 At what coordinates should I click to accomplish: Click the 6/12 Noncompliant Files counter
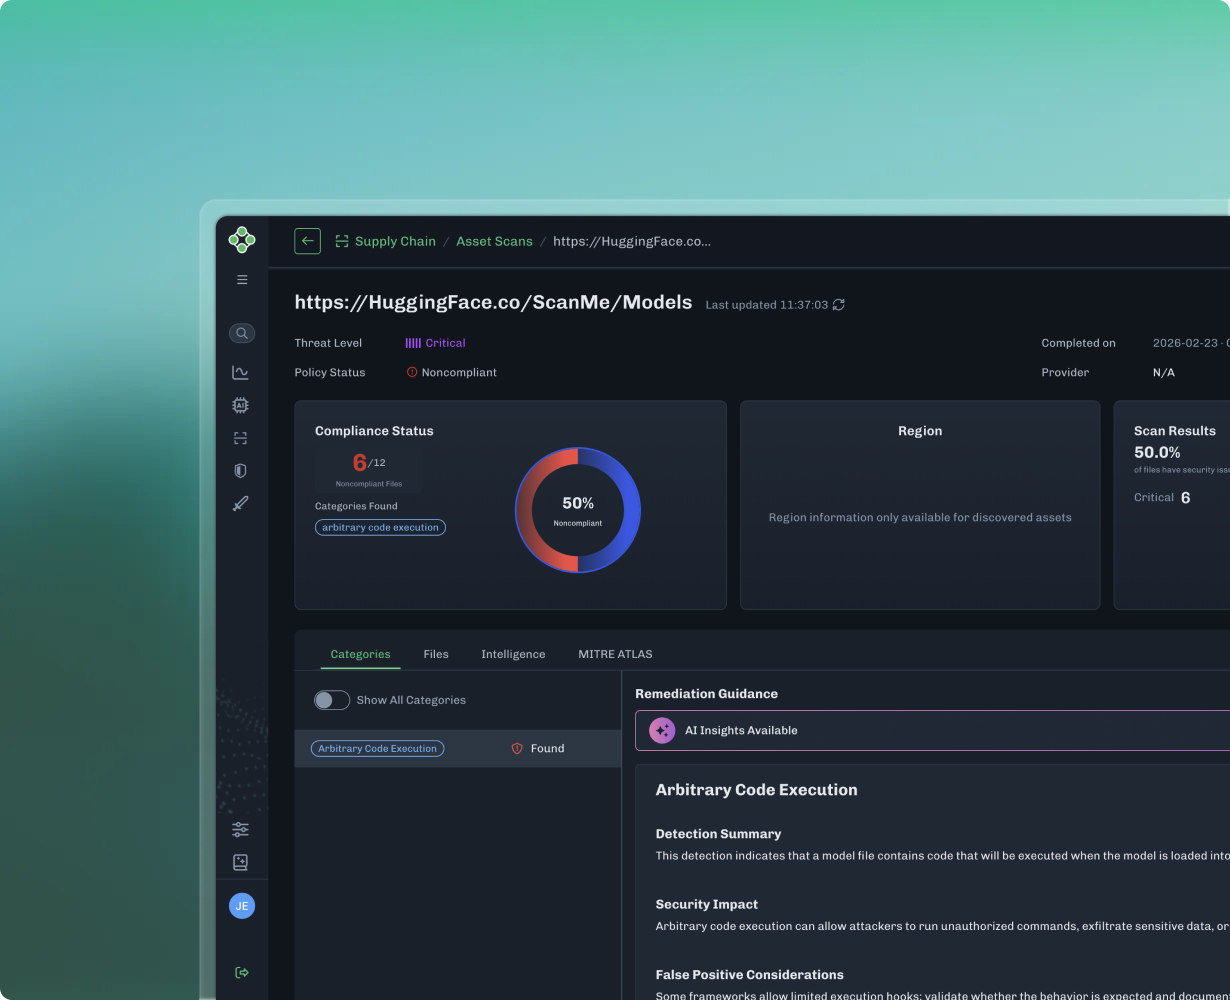[x=369, y=469]
